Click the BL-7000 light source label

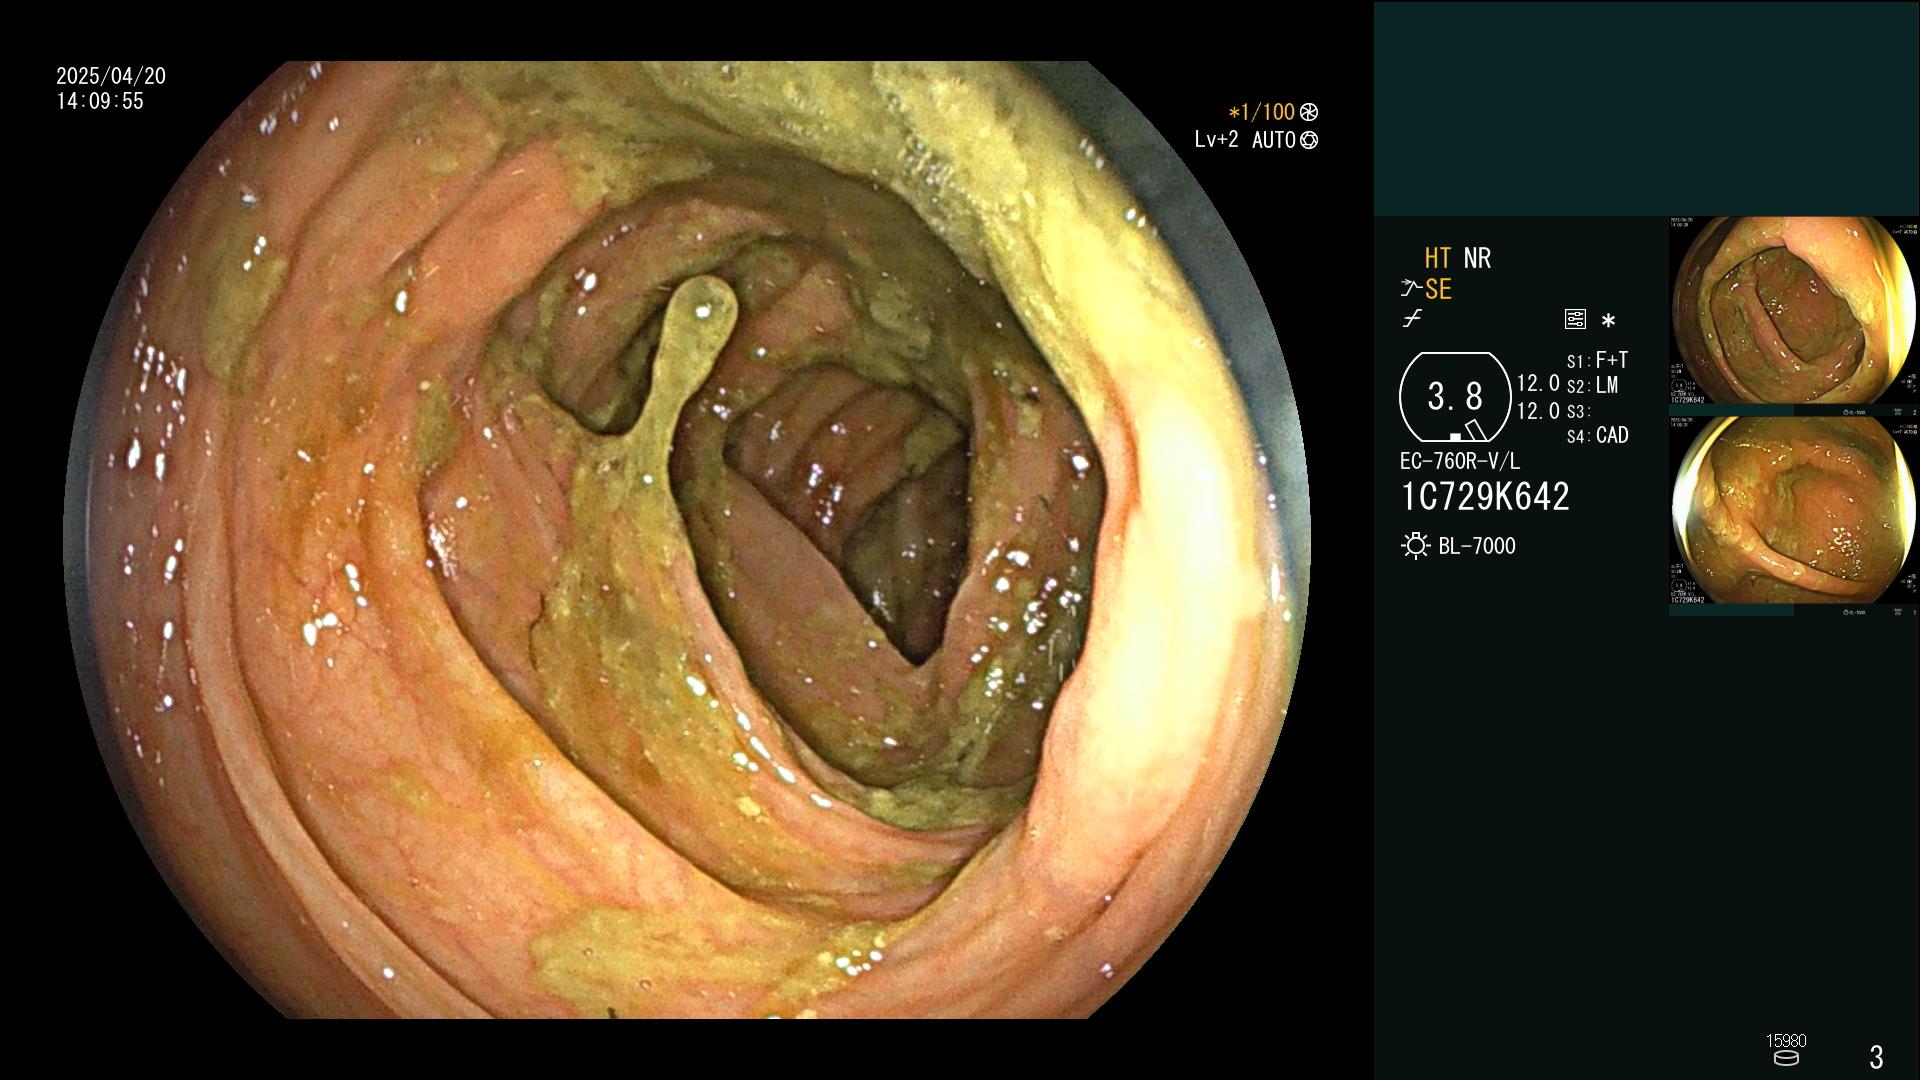point(1477,546)
